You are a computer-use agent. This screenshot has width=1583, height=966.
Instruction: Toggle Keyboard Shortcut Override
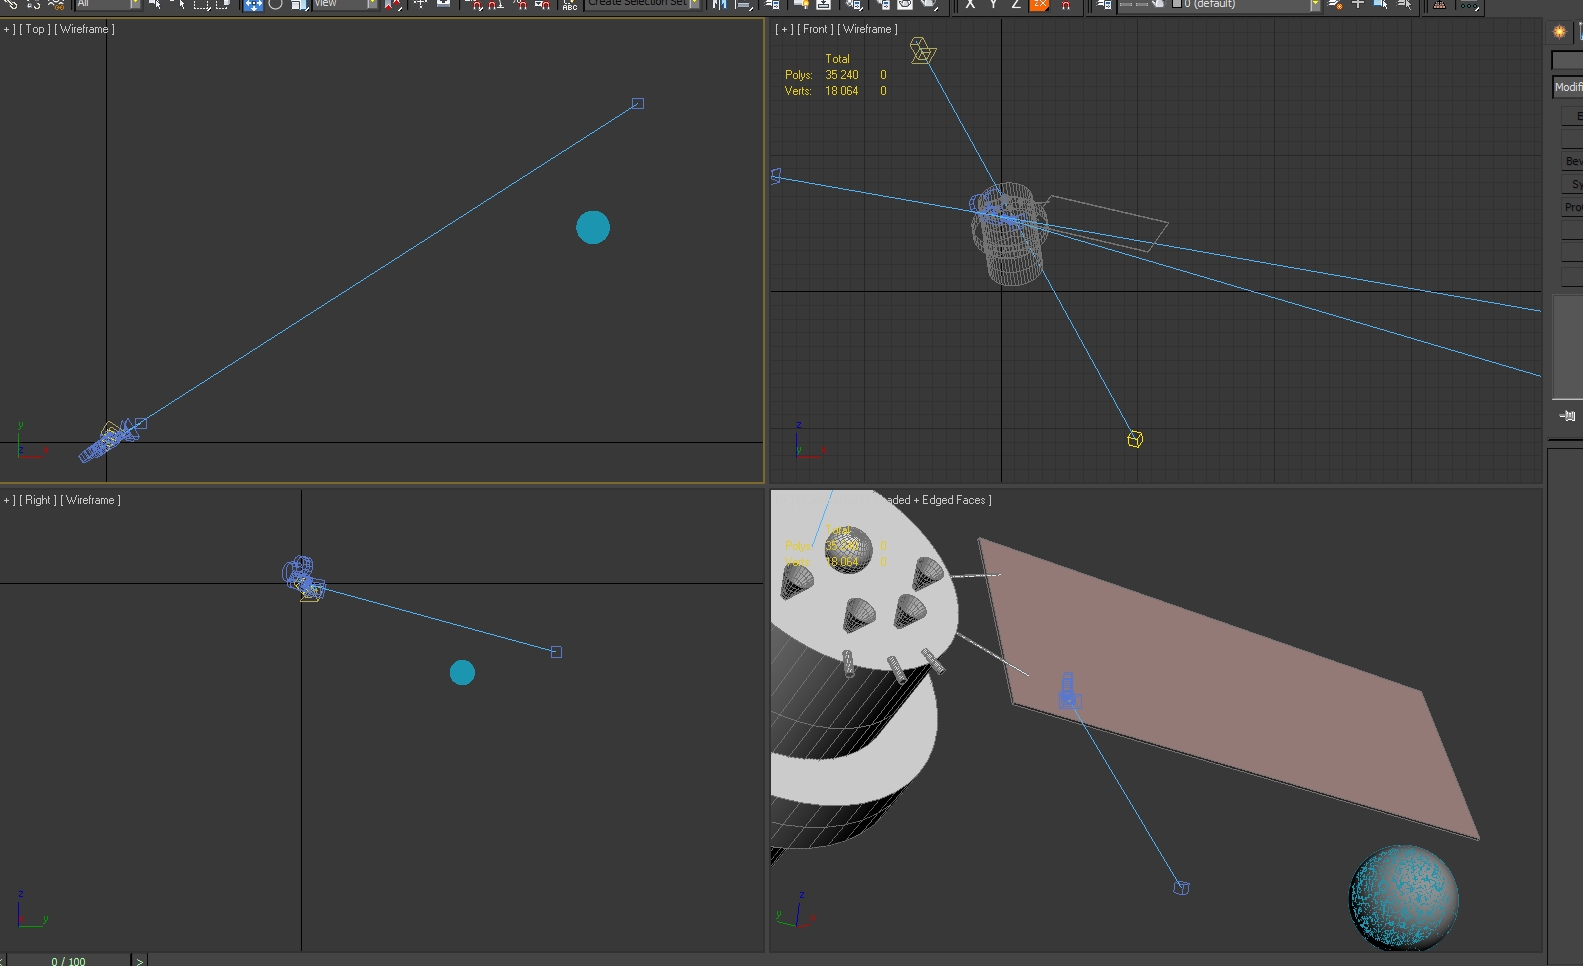(x=443, y=4)
